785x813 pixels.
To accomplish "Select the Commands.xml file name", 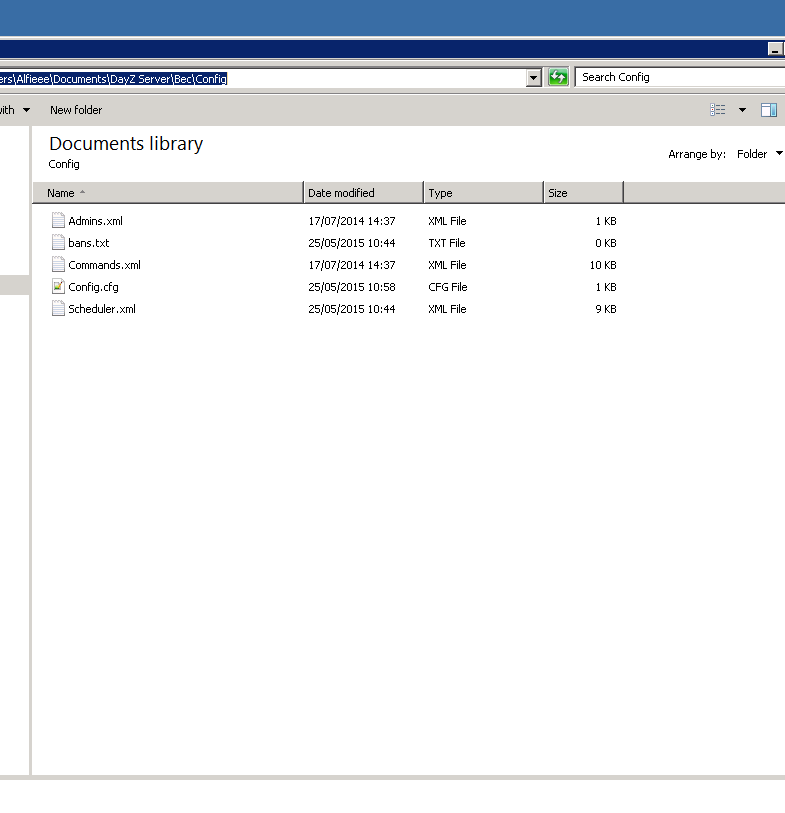I will [104, 265].
